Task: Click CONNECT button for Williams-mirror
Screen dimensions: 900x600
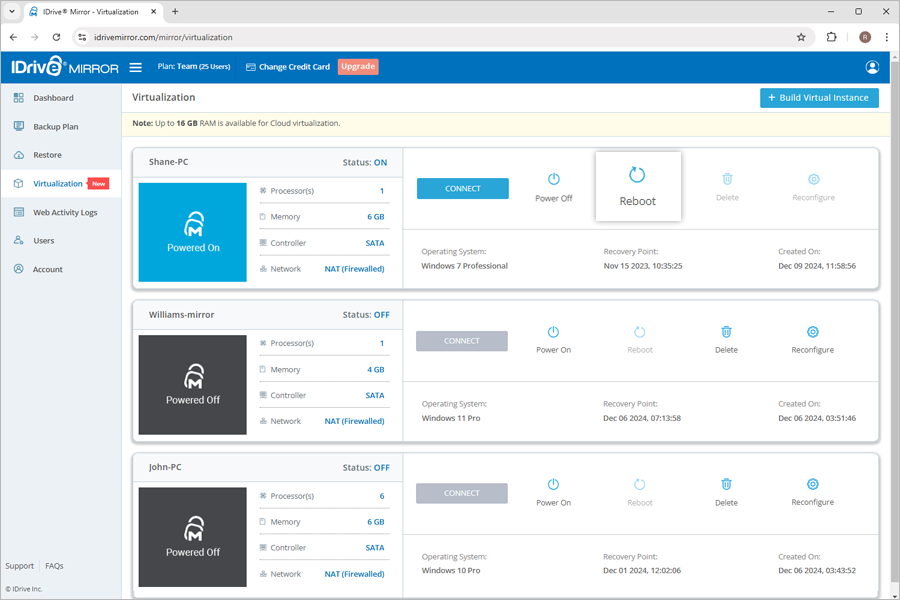Action: click(x=461, y=341)
